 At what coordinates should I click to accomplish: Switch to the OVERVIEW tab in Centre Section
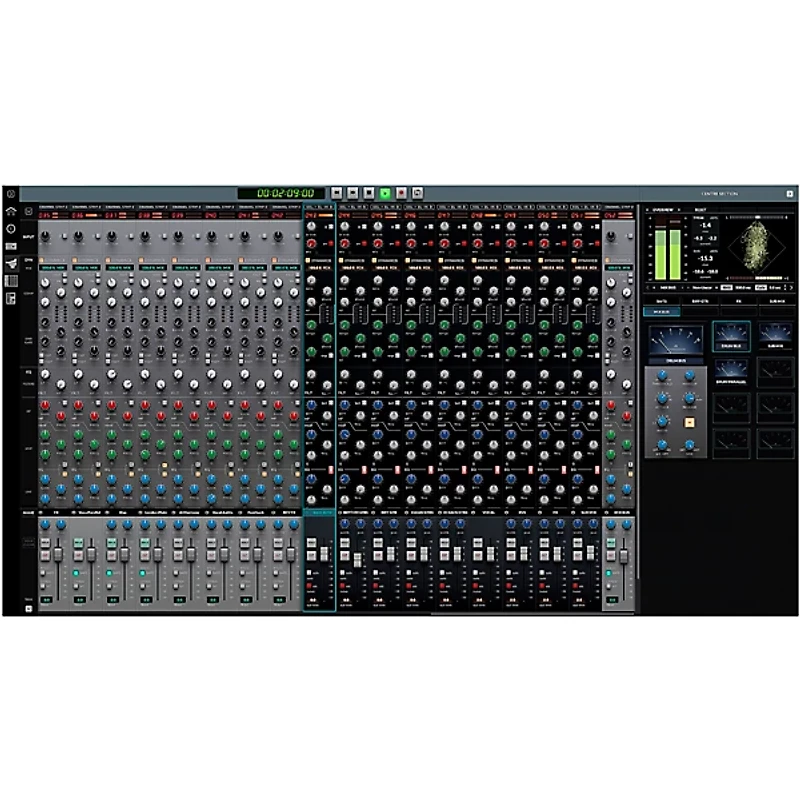click(x=664, y=209)
